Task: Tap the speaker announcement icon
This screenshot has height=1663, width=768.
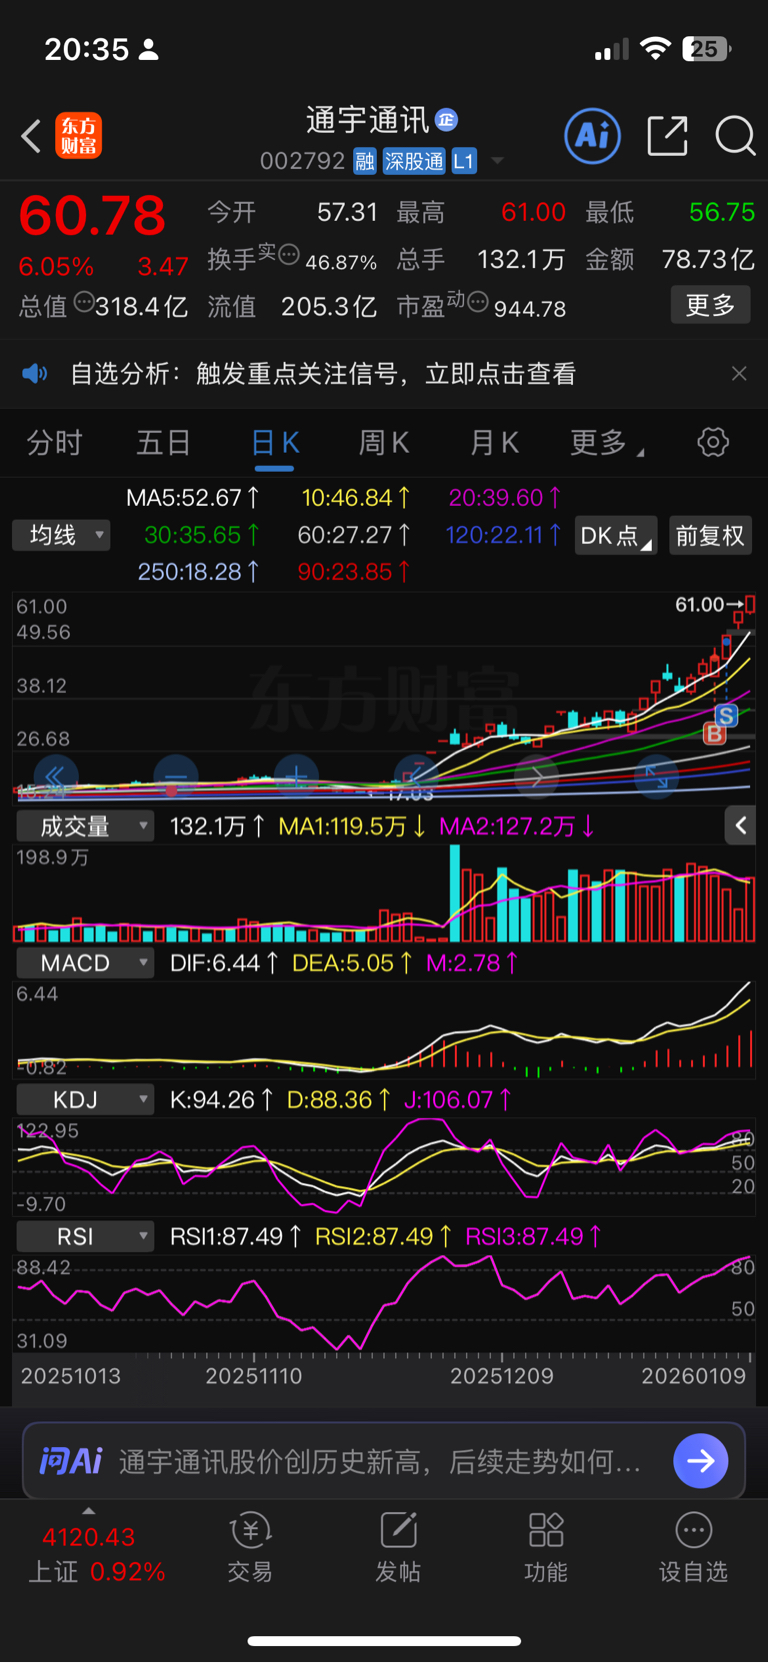Action: [35, 374]
